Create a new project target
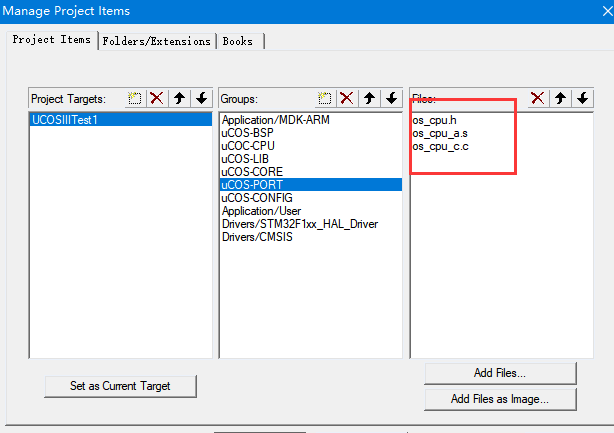The image size is (614, 433). (x=135, y=98)
